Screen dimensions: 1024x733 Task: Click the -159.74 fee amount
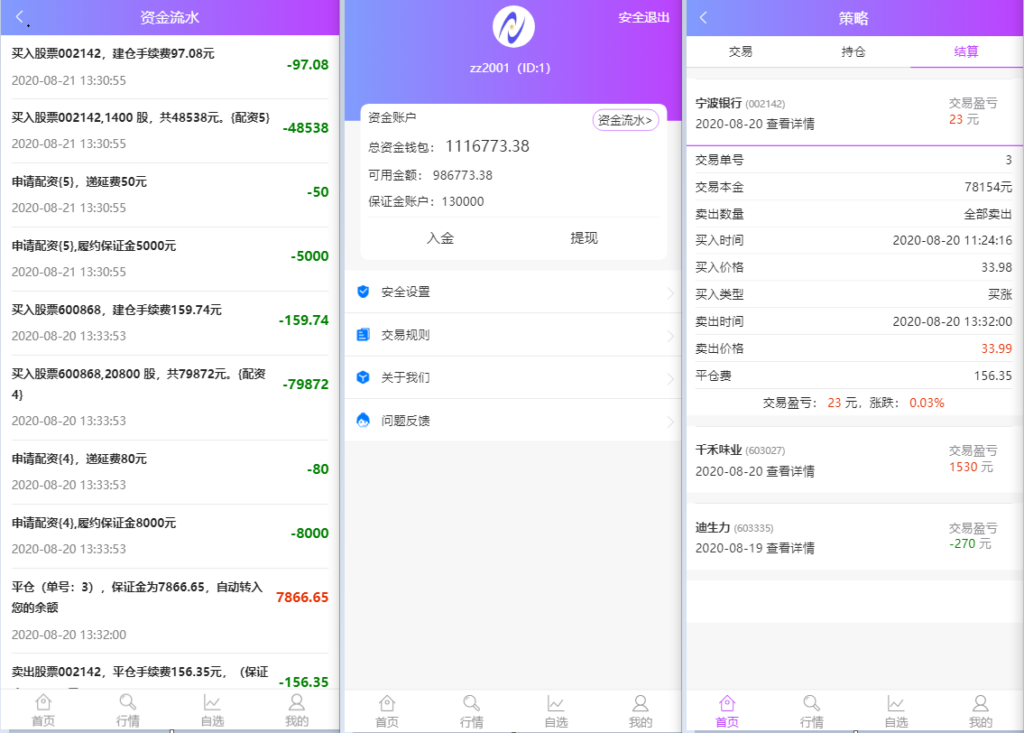tap(304, 320)
